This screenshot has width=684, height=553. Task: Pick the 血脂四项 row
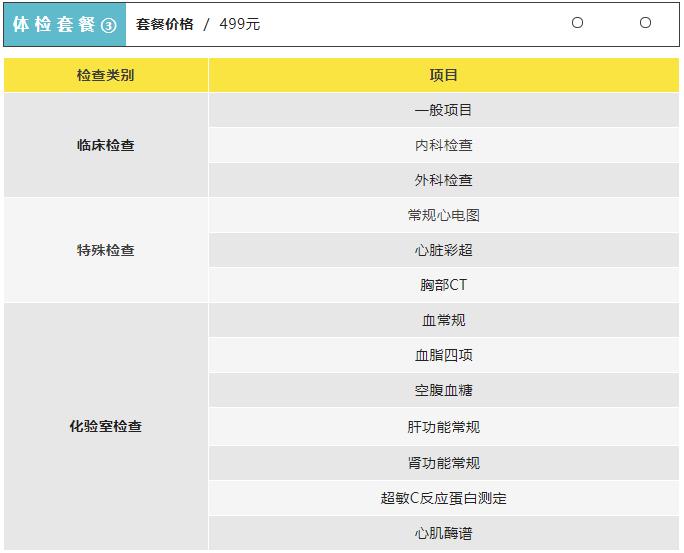(443, 355)
